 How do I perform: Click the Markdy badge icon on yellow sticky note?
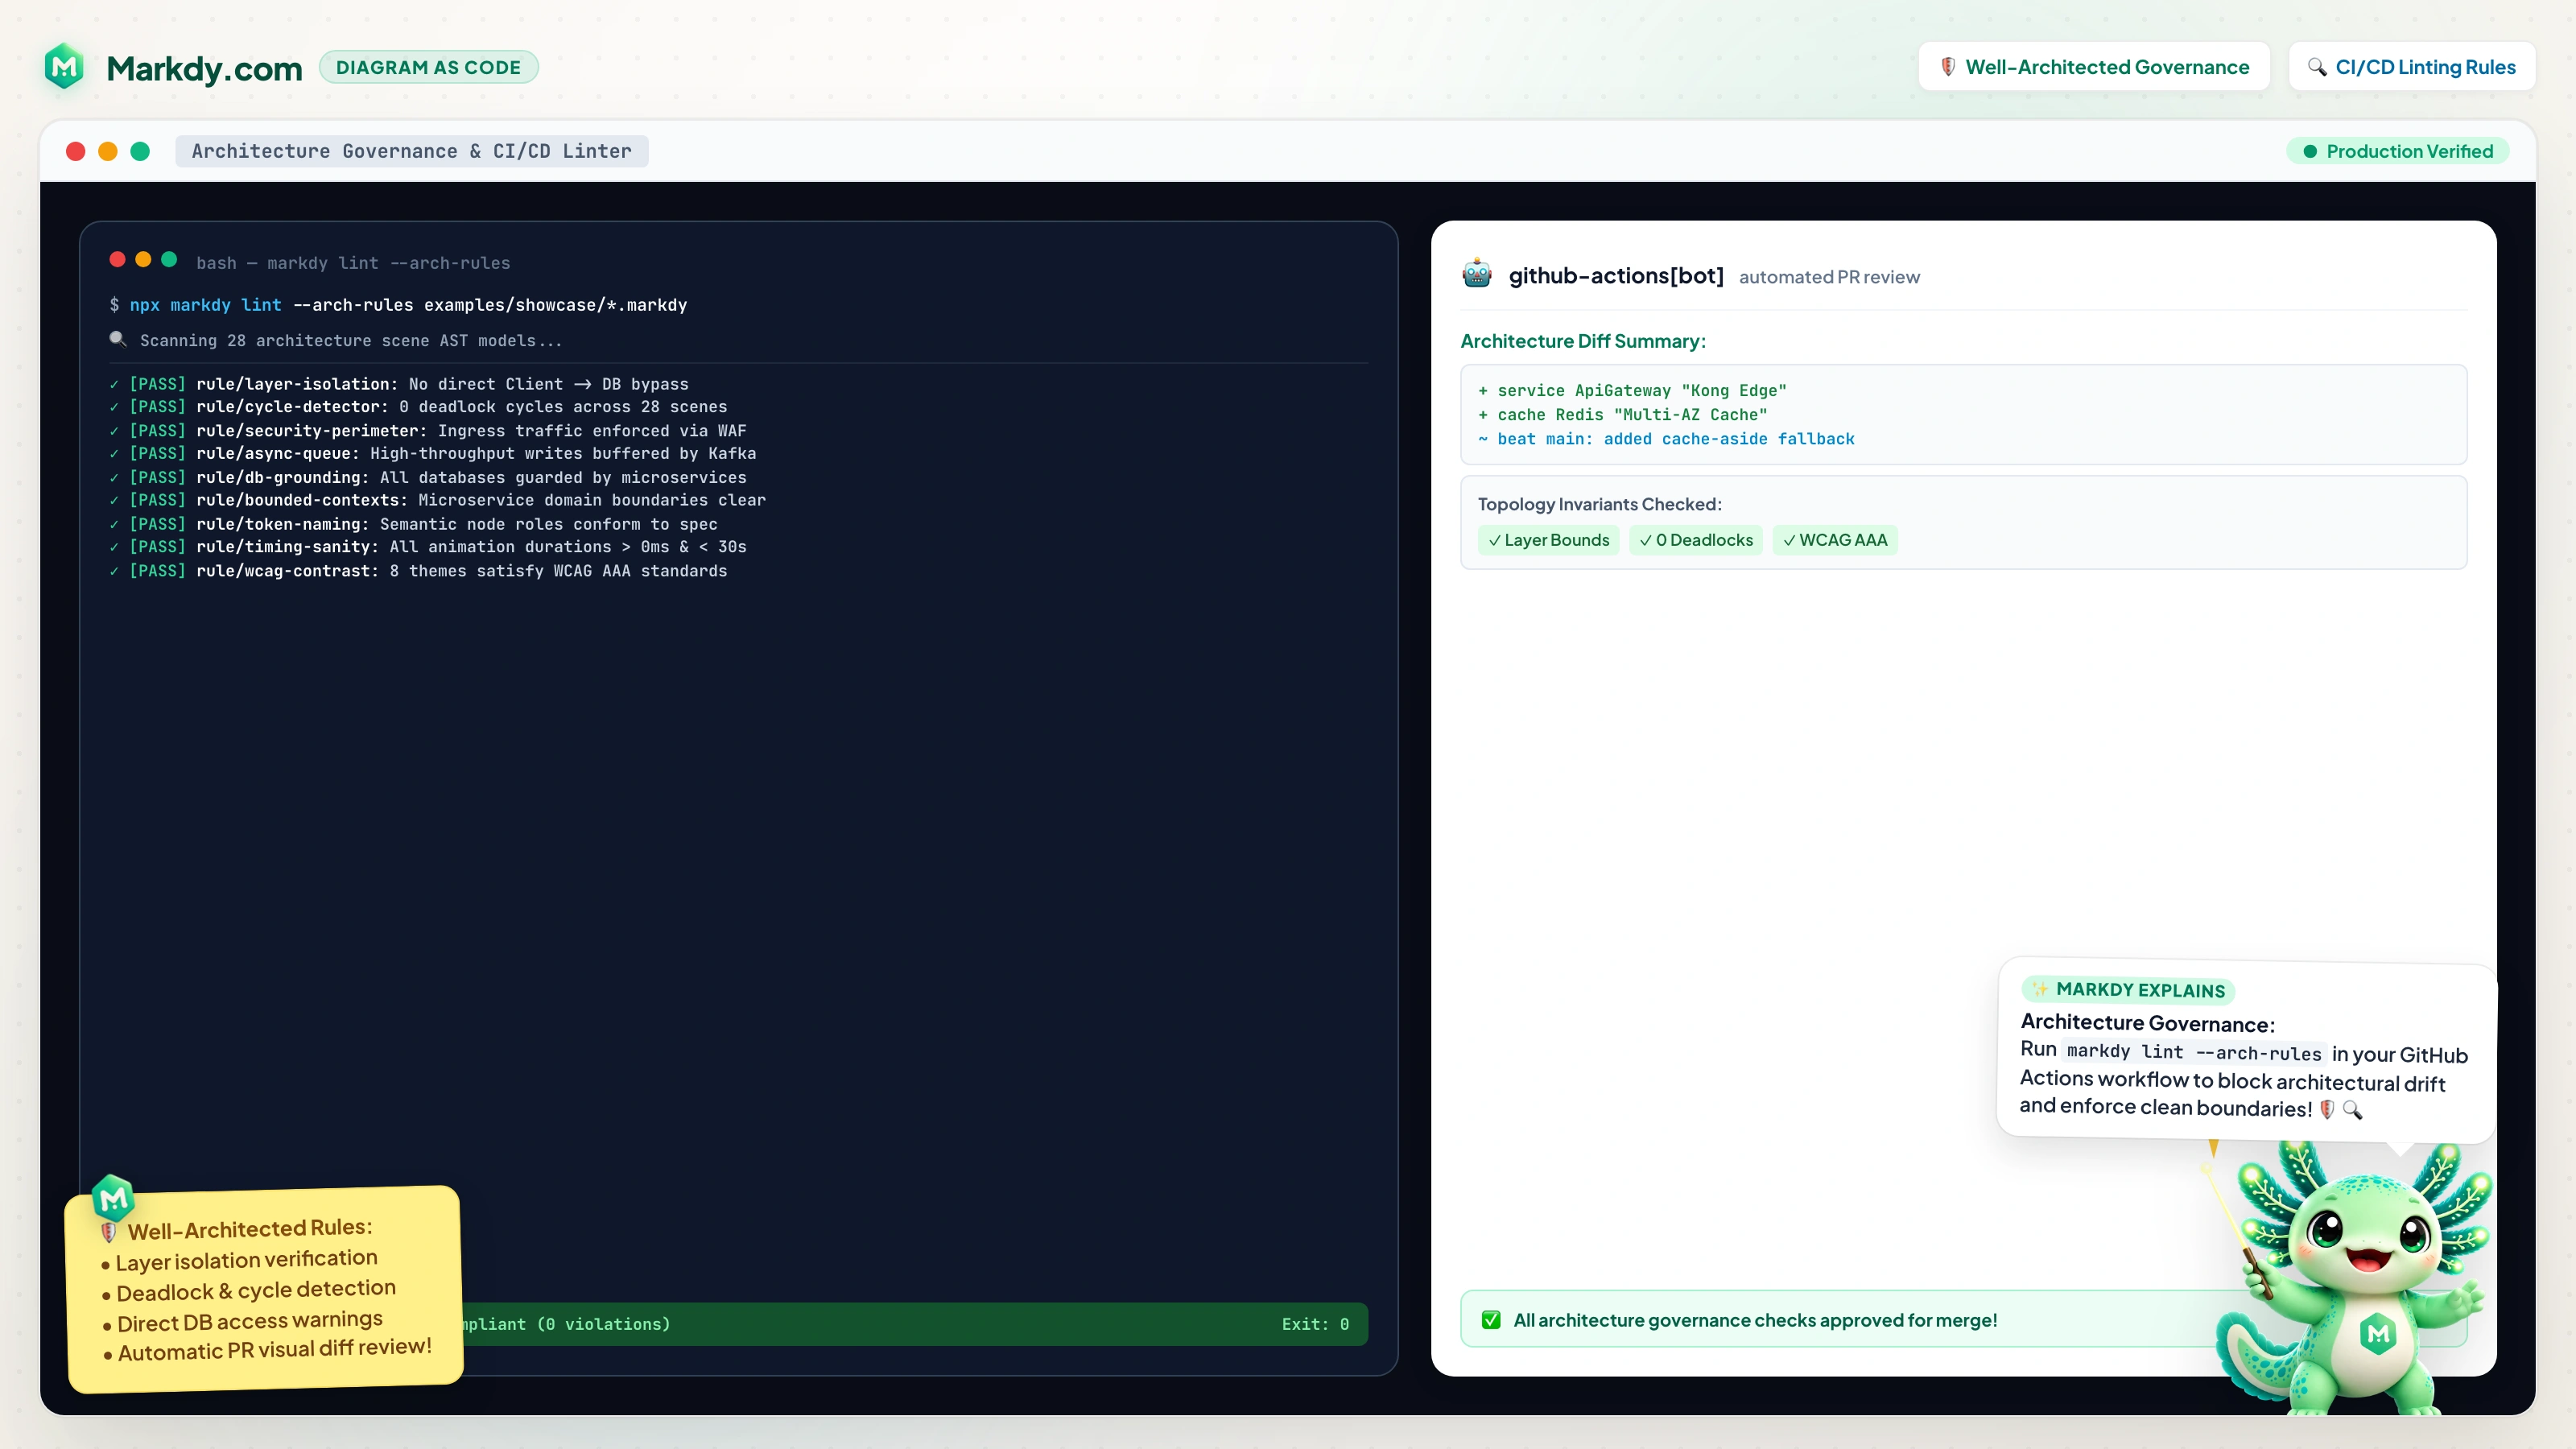pos(113,1197)
